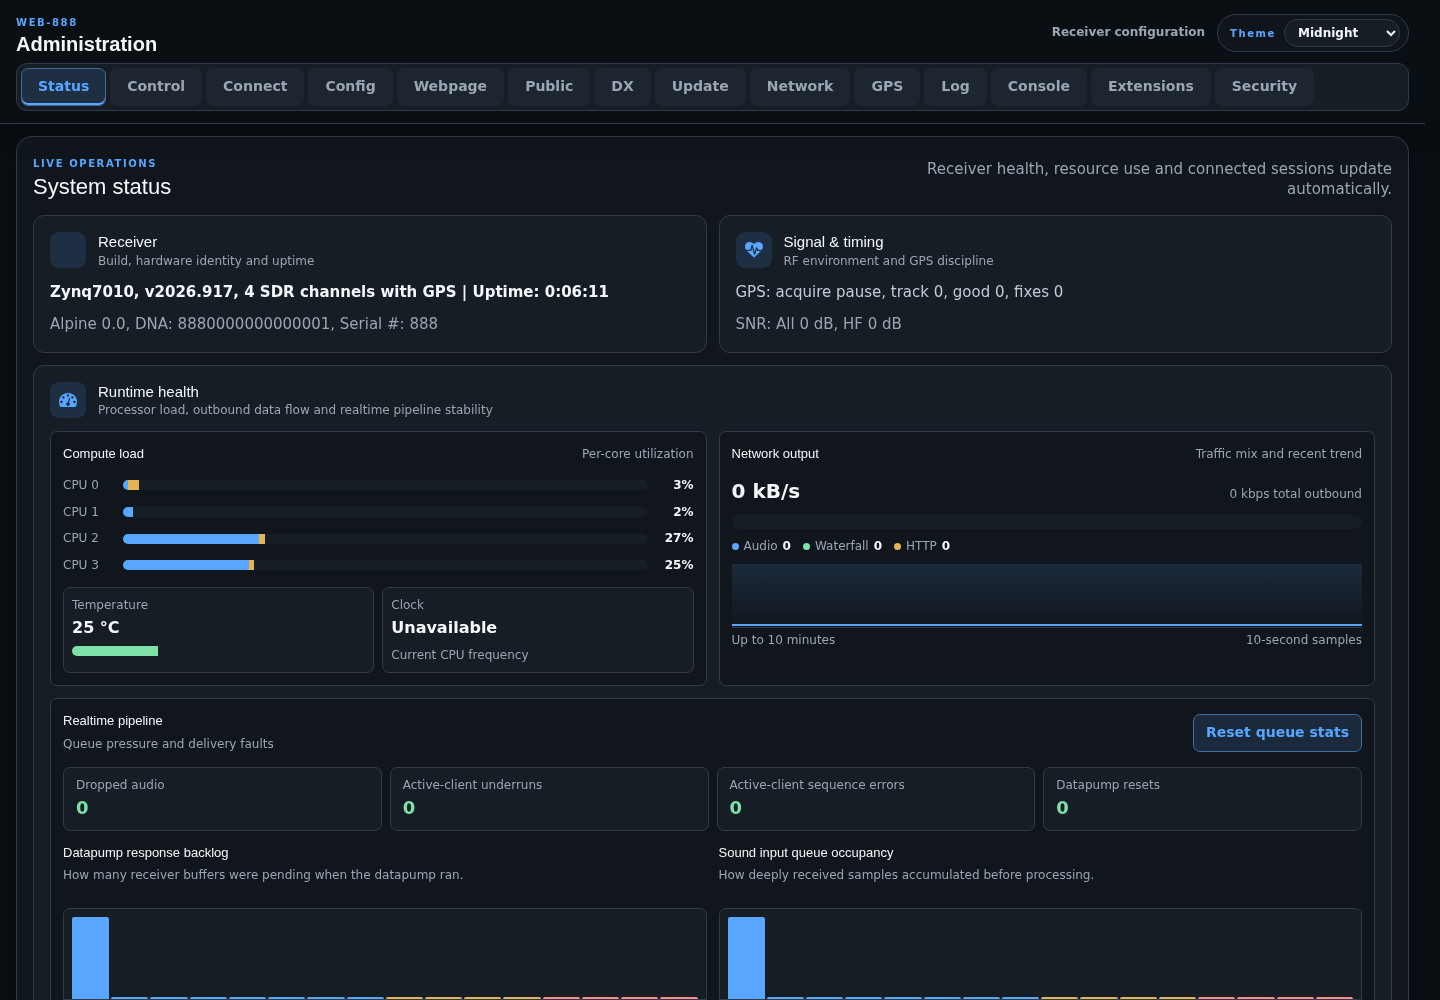Open the Config tab
The width and height of the screenshot is (1440, 1000).
[350, 87]
